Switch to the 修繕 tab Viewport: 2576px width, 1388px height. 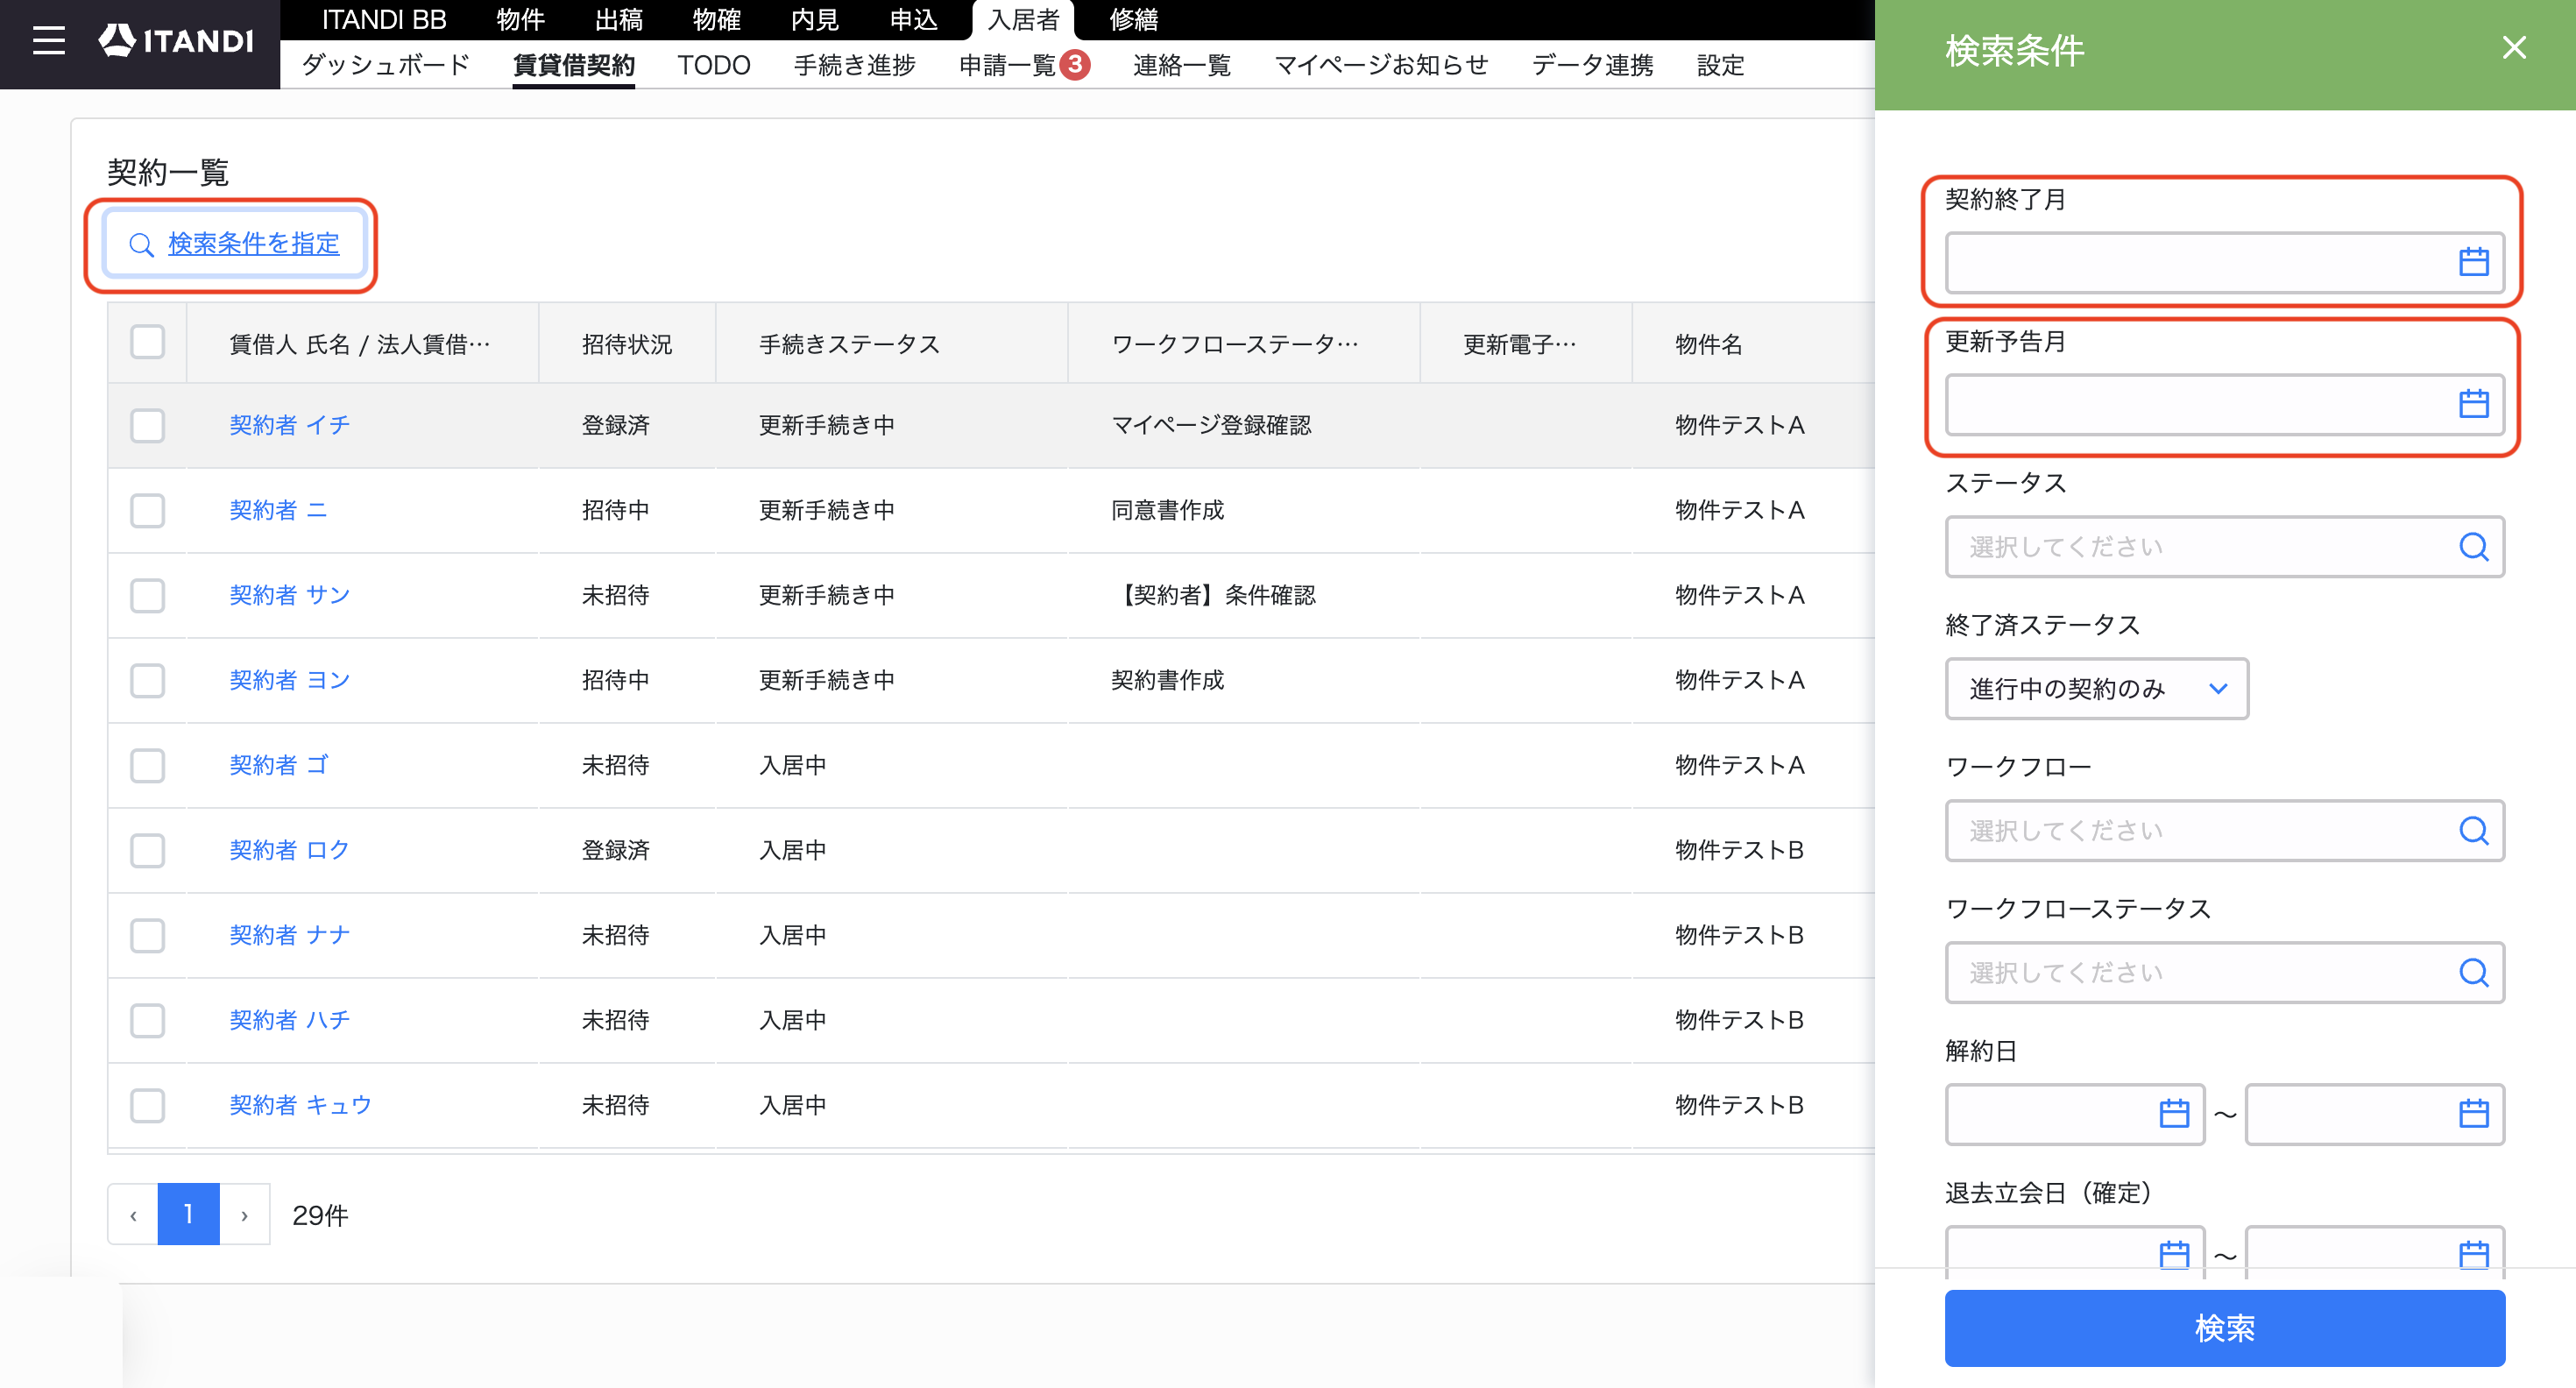pyautogui.click(x=1133, y=19)
